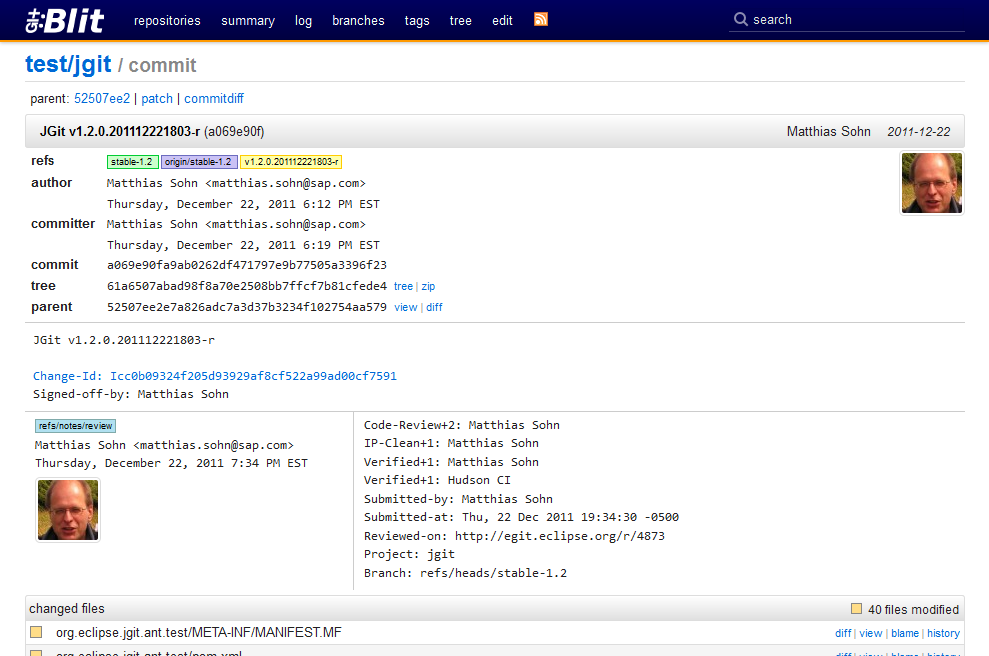Click the avatar under the review note
This screenshot has width=989, height=656.
(68, 510)
